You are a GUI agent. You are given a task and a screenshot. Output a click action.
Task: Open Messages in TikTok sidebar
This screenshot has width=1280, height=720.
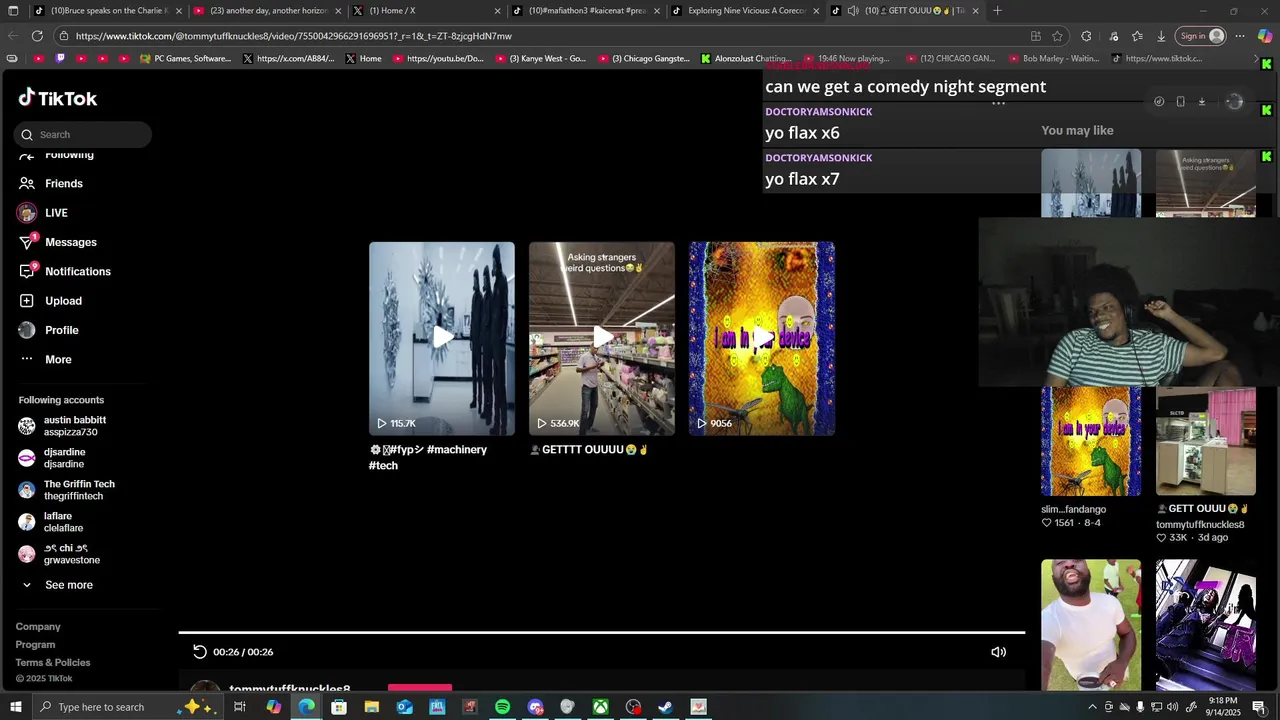[x=58, y=242]
